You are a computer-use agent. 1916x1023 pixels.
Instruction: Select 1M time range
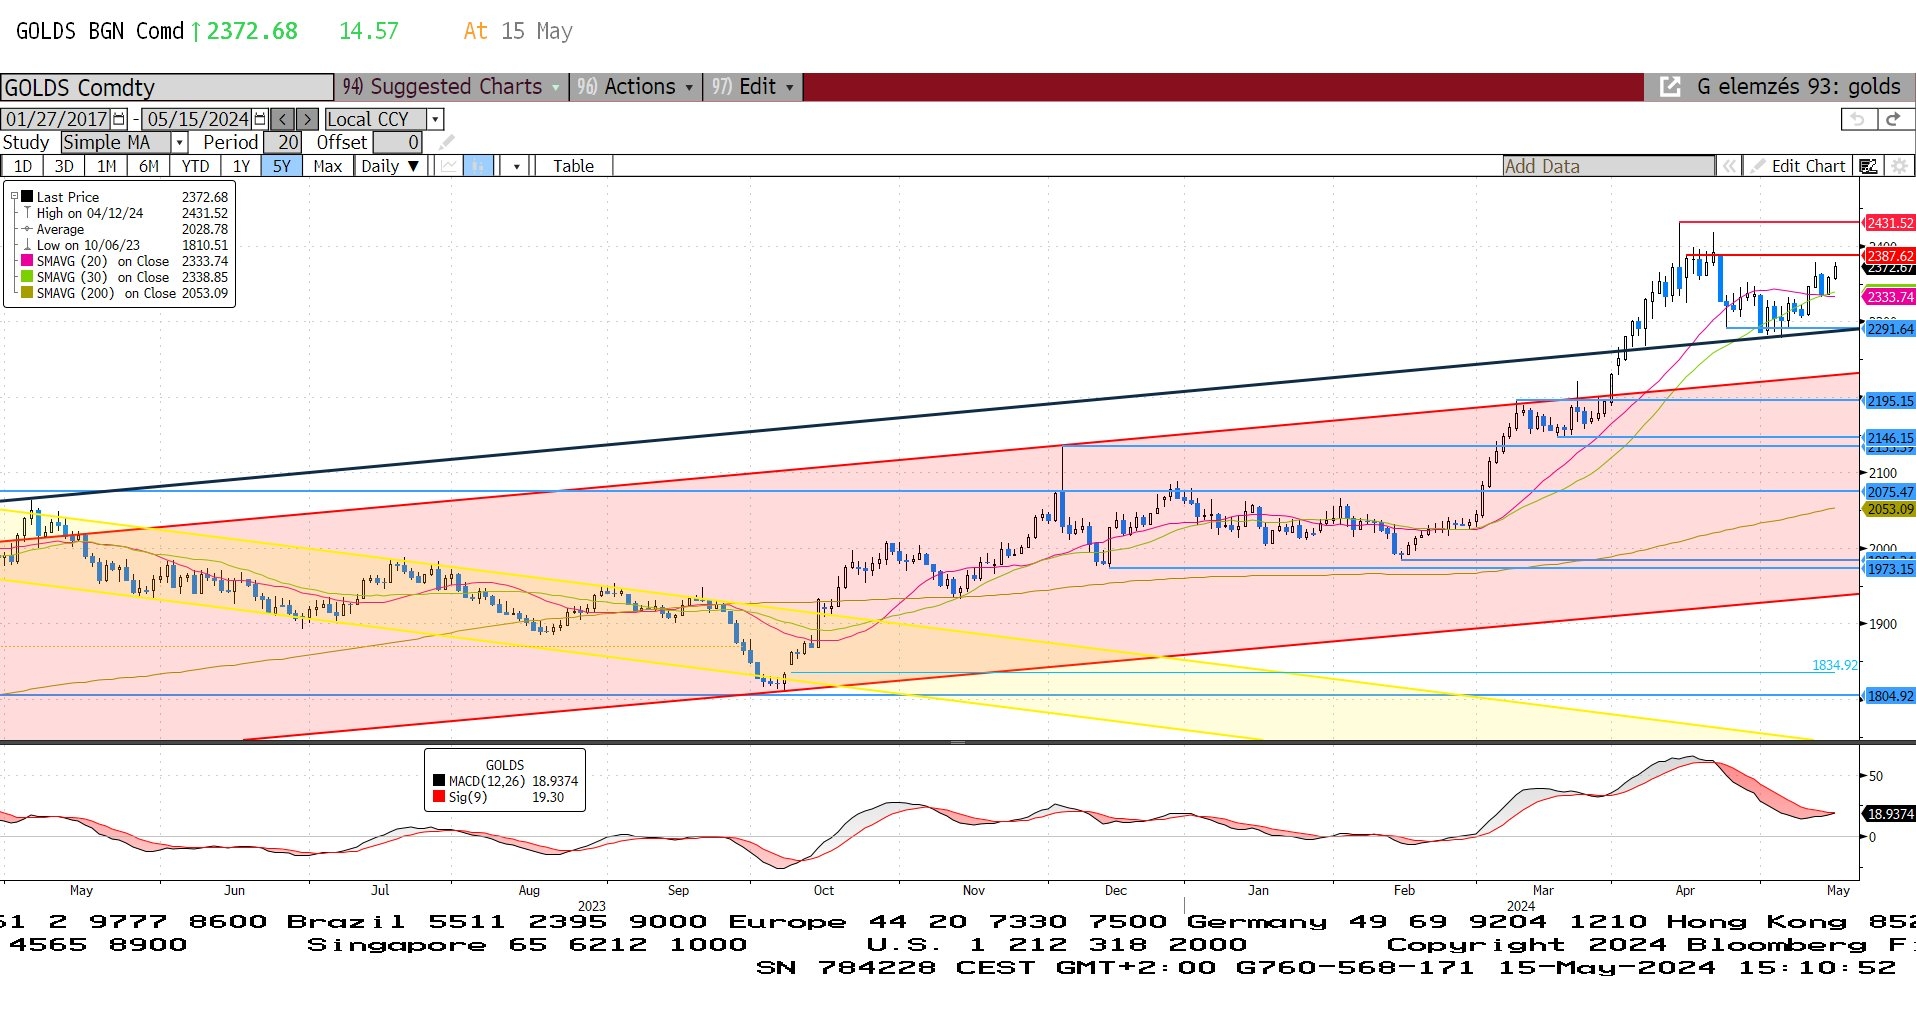click(107, 166)
